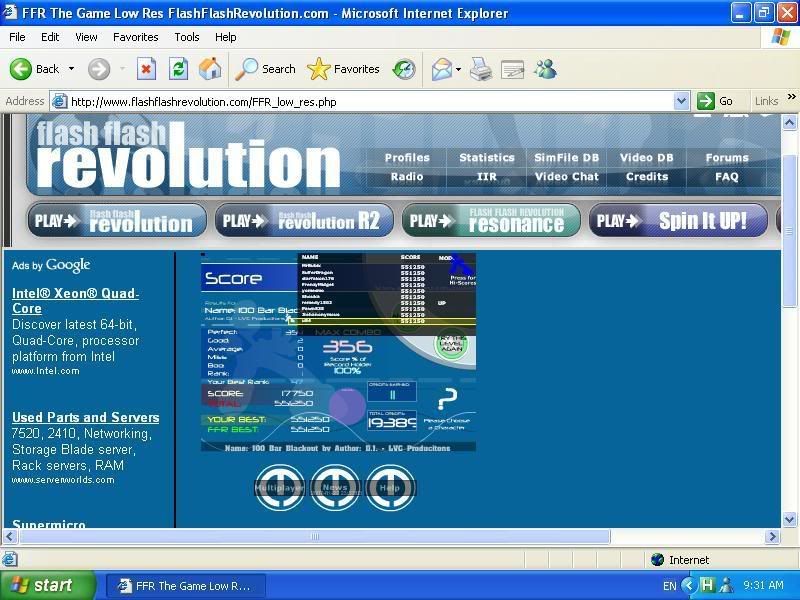Expand the Mail dropdown arrow
The height and width of the screenshot is (600, 800).
[x=458, y=69]
